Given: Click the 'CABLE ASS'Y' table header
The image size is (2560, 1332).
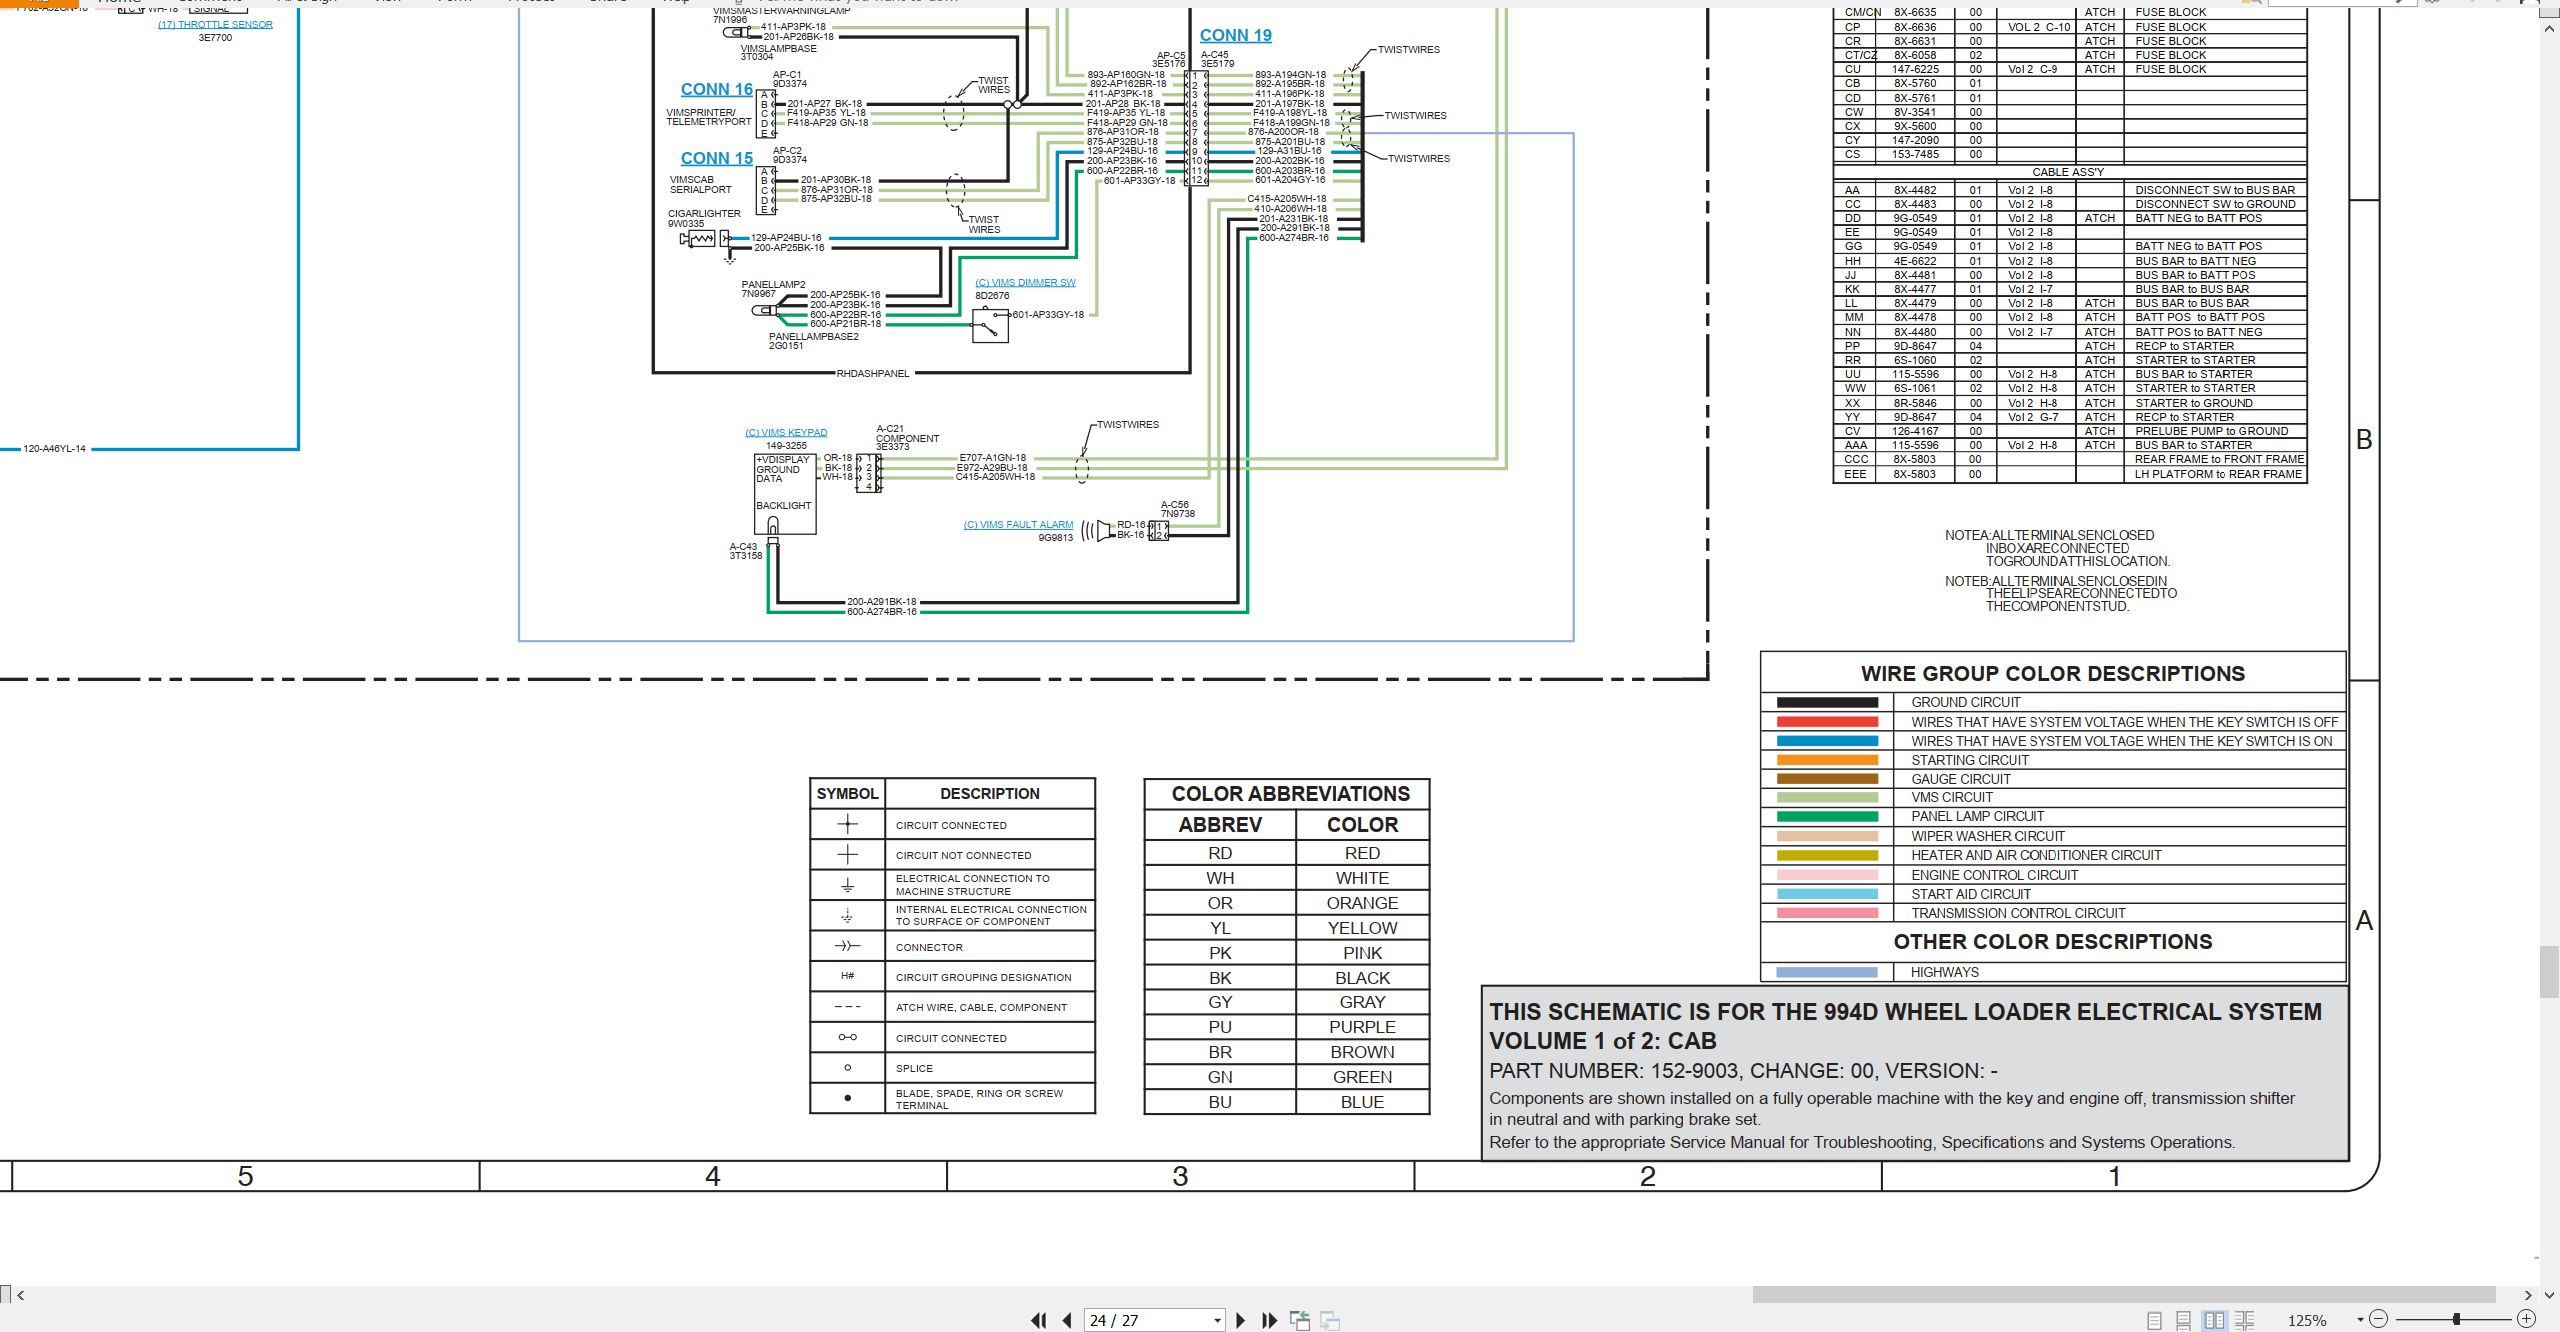Looking at the screenshot, I should click(x=2068, y=172).
